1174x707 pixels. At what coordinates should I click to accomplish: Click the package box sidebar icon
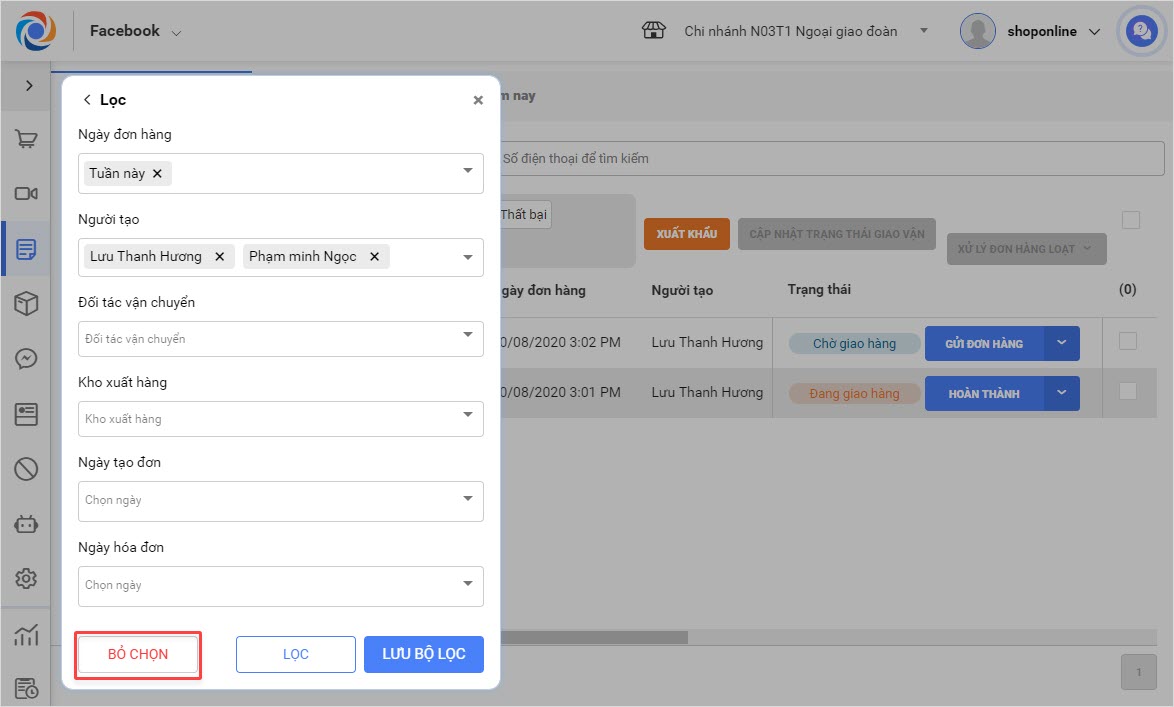27,304
